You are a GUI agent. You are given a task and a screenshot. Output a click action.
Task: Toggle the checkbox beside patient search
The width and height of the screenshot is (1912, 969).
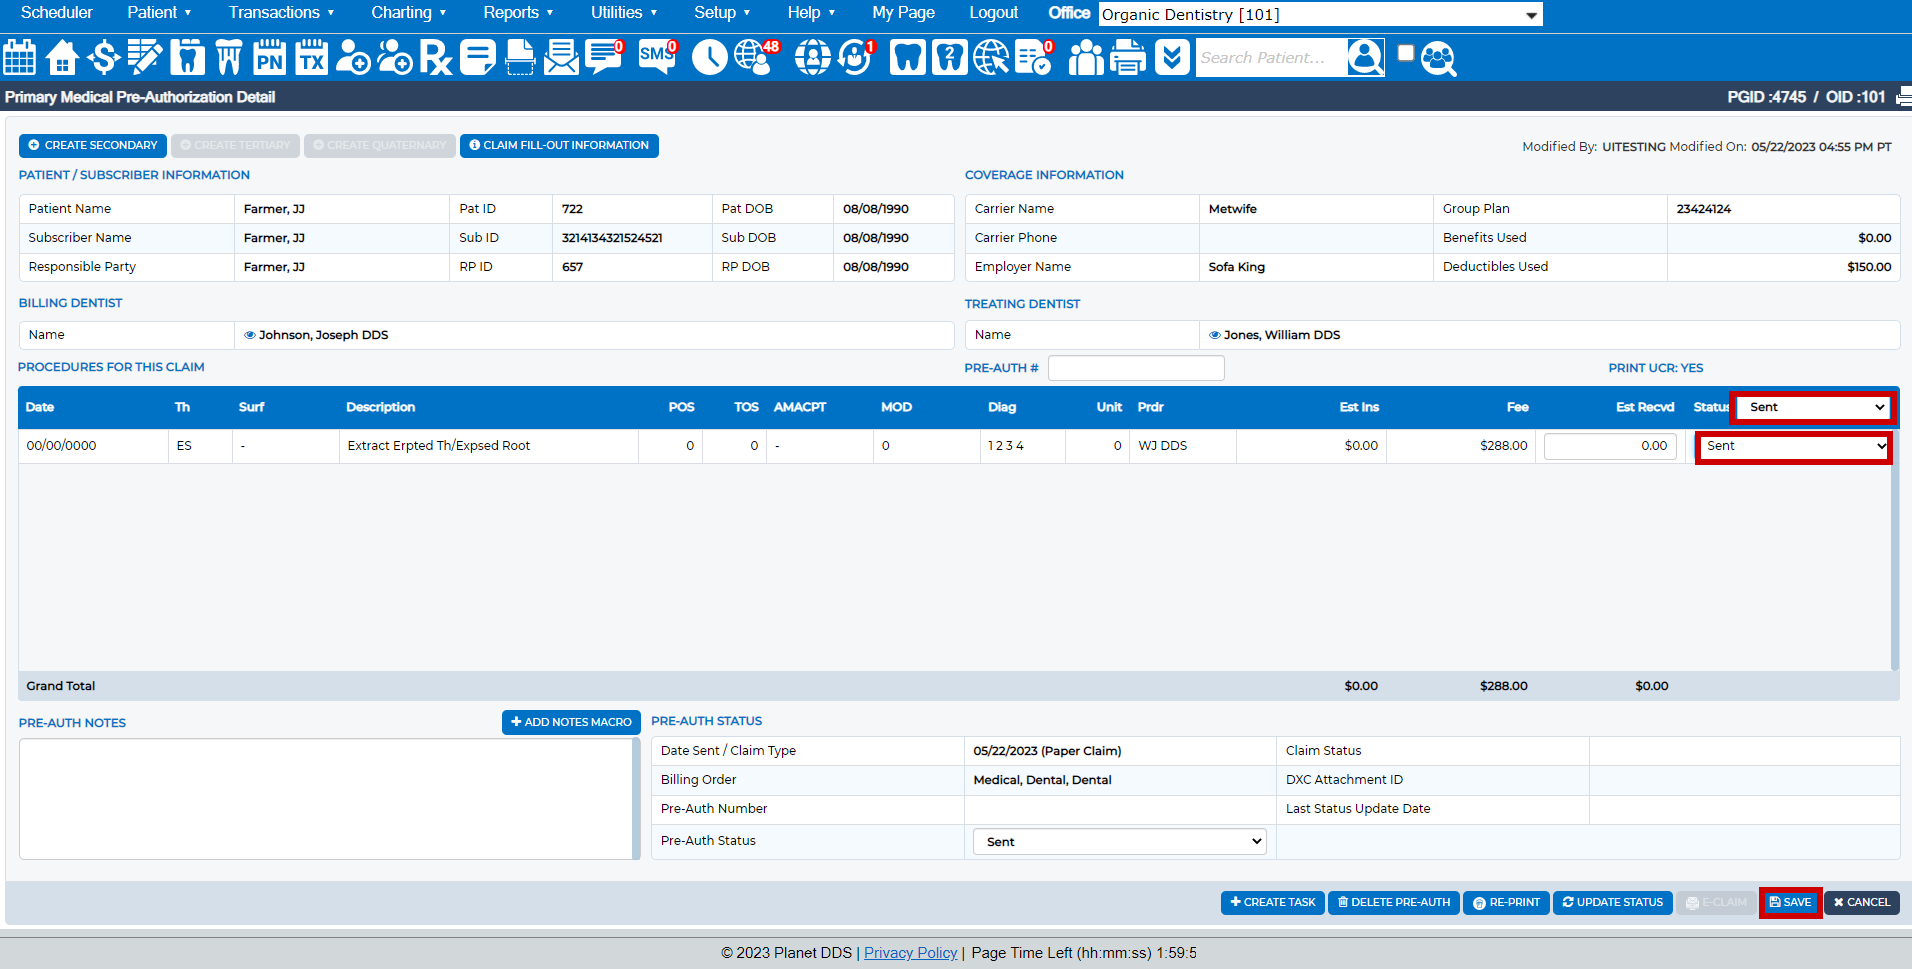pyautogui.click(x=1405, y=53)
